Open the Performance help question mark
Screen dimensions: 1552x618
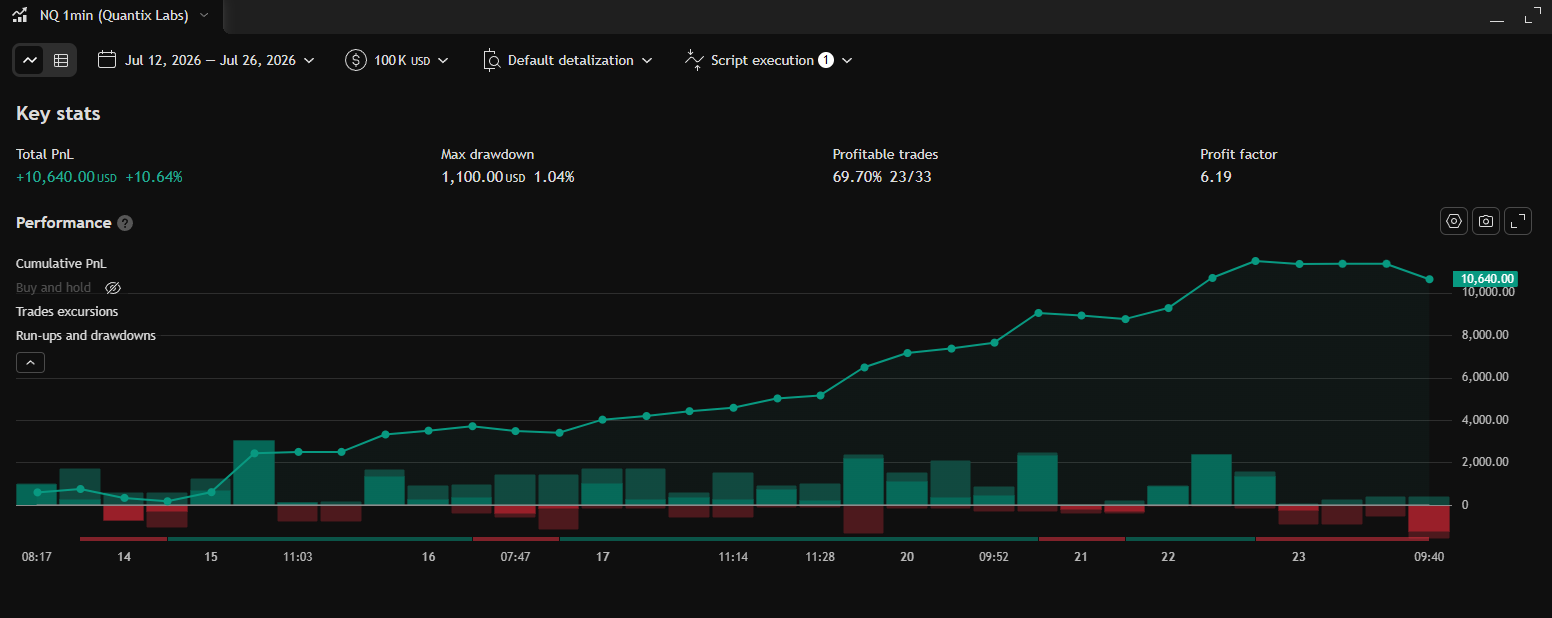point(125,223)
